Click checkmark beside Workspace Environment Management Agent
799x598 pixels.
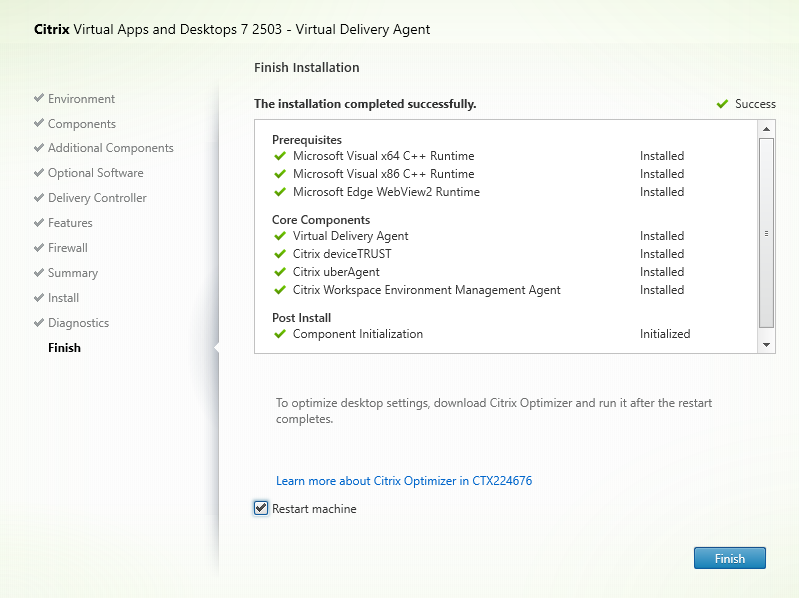[280, 290]
